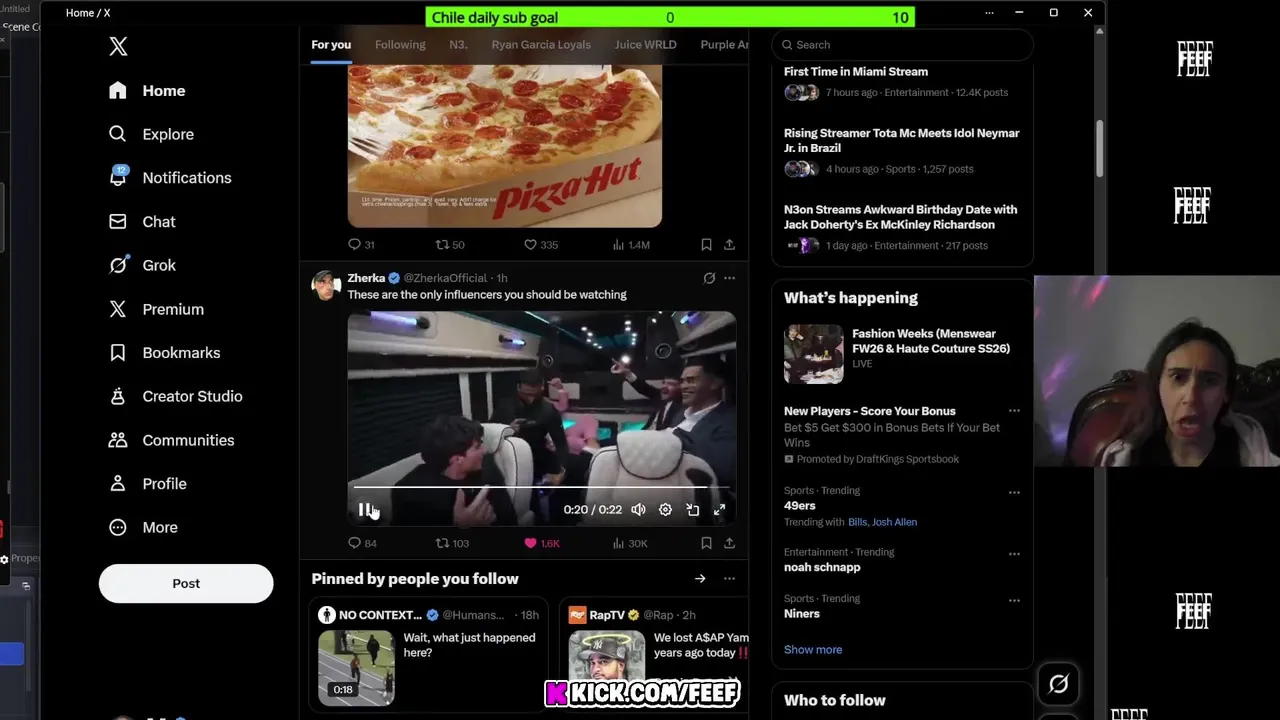Reply to the Pizza Hut post
Screen dimensions: 1280x720
coord(361,245)
